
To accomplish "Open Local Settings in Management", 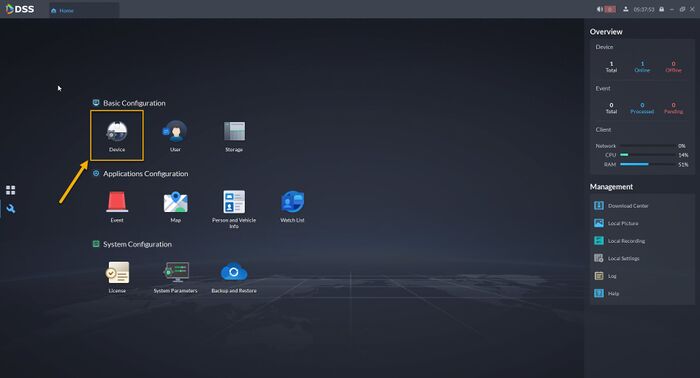I will (x=617, y=258).
